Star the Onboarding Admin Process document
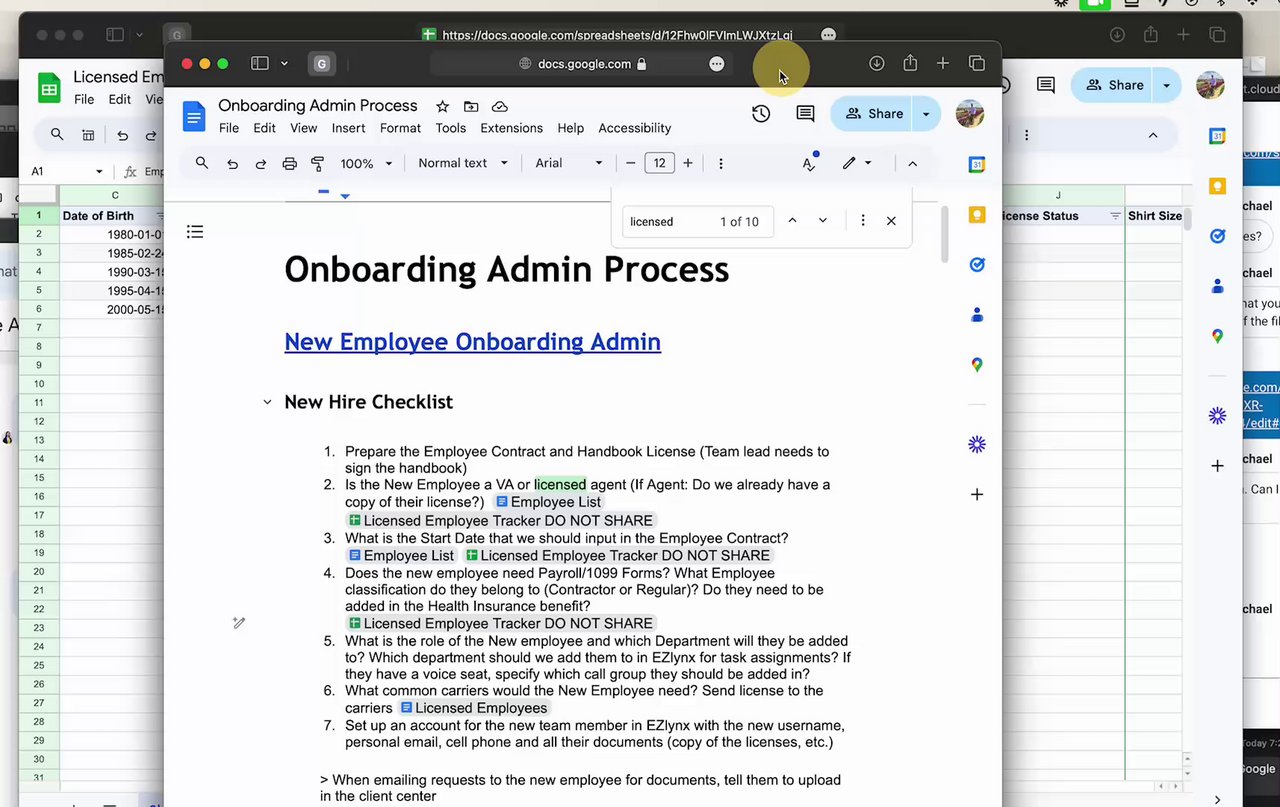This screenshot has width=1280, height=807. (x=442, y=106)
